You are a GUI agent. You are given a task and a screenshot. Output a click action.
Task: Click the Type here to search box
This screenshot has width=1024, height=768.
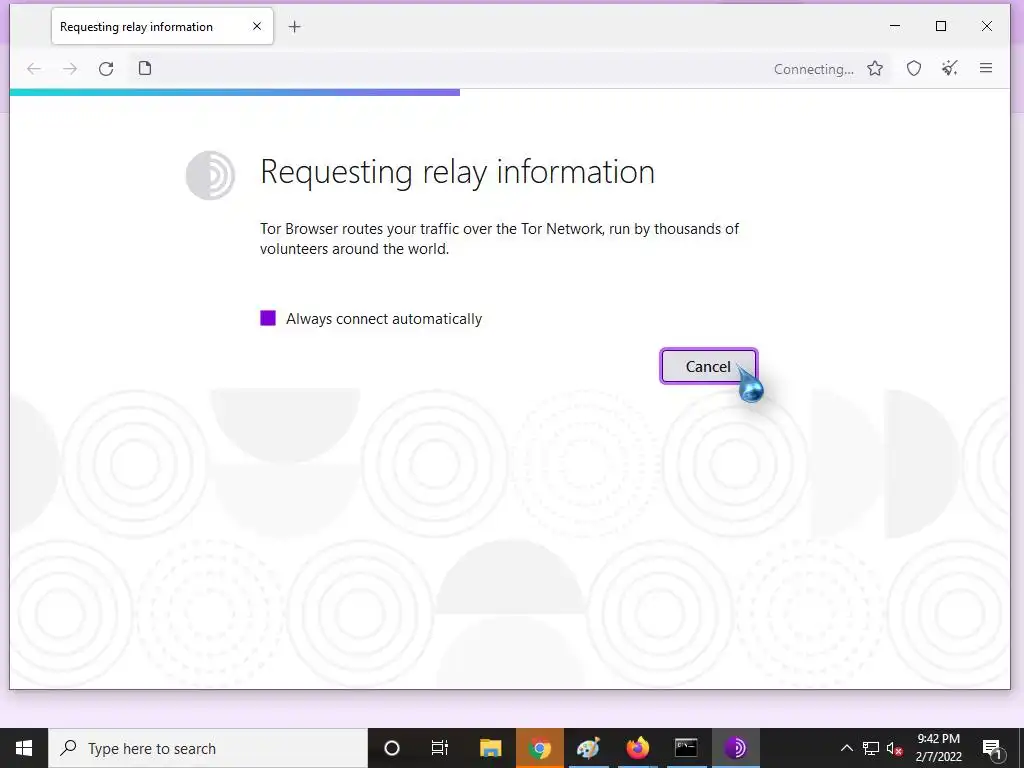tap(208, 748)
